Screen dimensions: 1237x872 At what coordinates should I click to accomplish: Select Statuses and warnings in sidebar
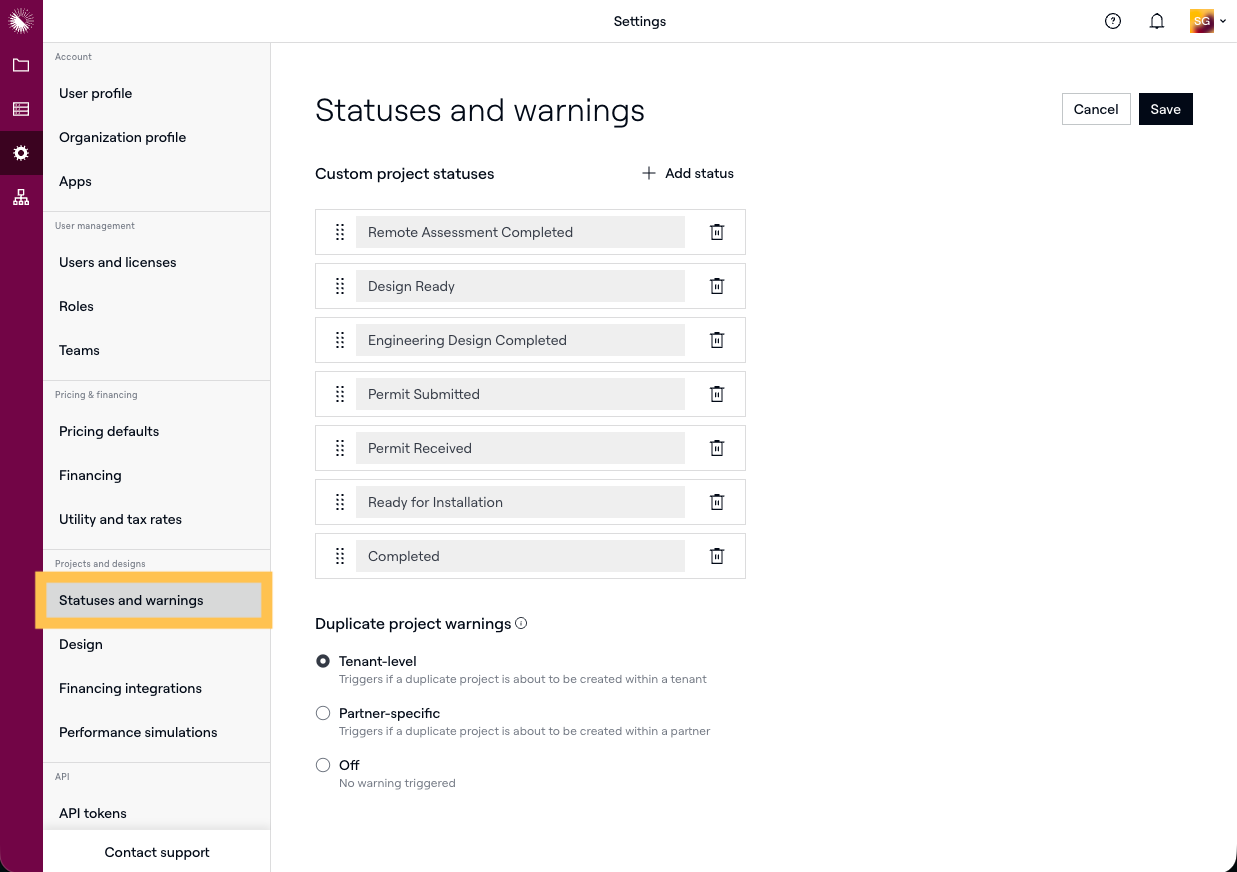[154, 600]
